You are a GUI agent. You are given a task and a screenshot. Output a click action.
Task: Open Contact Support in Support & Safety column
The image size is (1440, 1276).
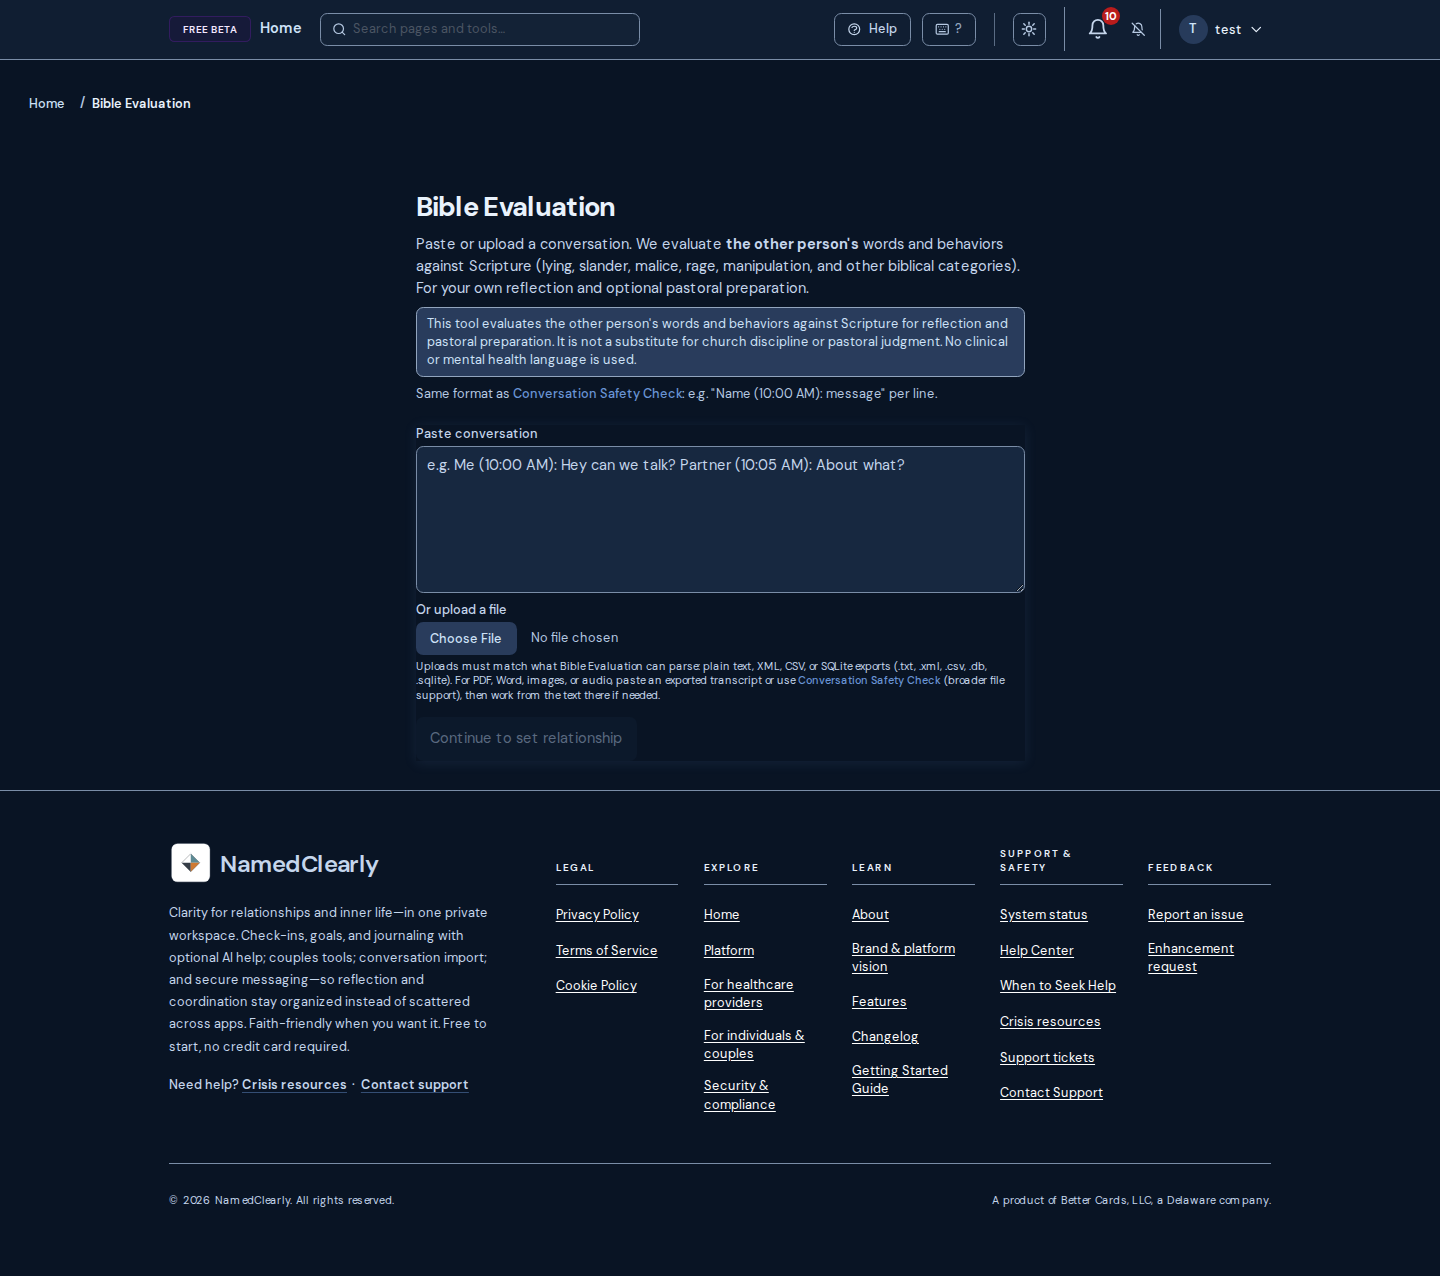click(x=1051, y=1092)
